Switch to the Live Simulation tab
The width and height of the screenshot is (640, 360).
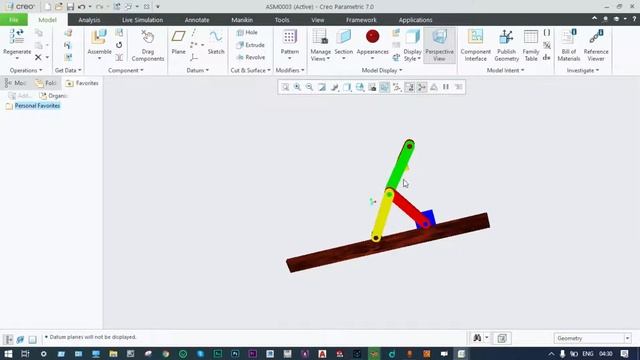tap(142, 20)
